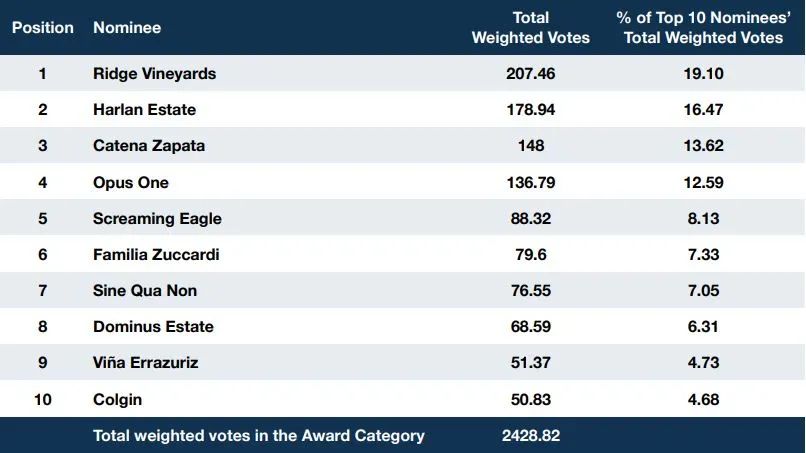Click the Position column header

(x=43, y=28)
